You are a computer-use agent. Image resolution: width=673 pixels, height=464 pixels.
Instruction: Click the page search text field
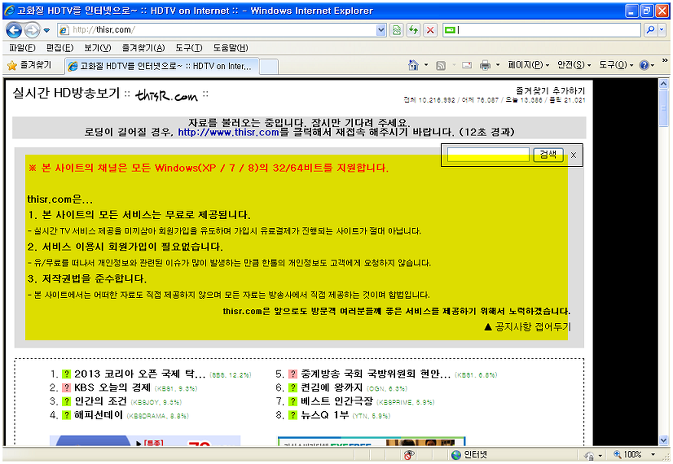pyautogui.click(x=488, y=155)
